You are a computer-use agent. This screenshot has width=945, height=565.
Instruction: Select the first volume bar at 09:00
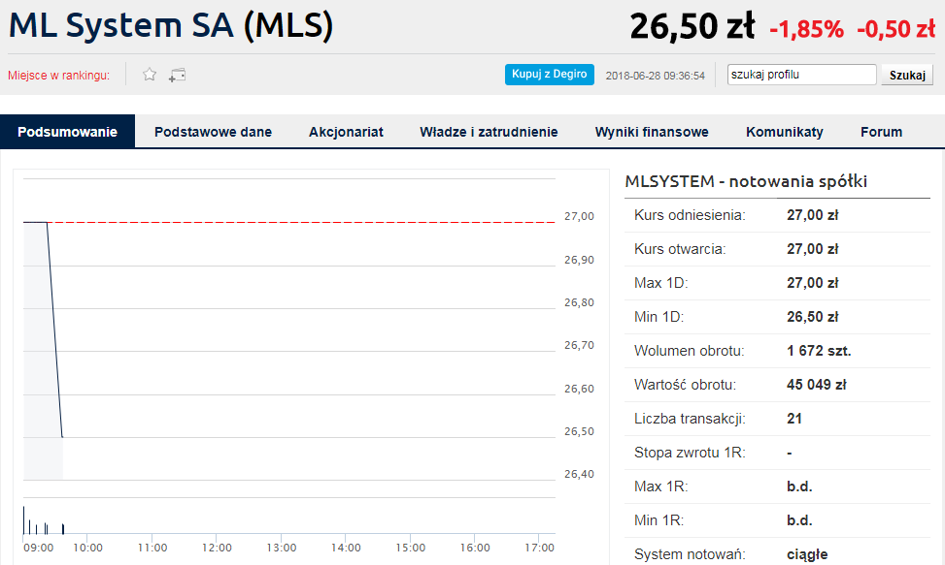(24, 520)
